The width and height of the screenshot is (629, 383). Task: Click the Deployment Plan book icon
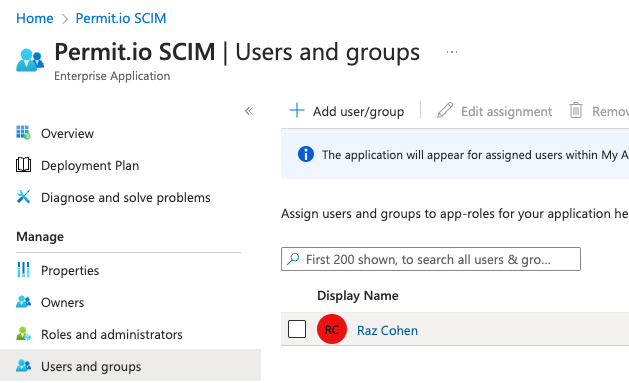23,165
